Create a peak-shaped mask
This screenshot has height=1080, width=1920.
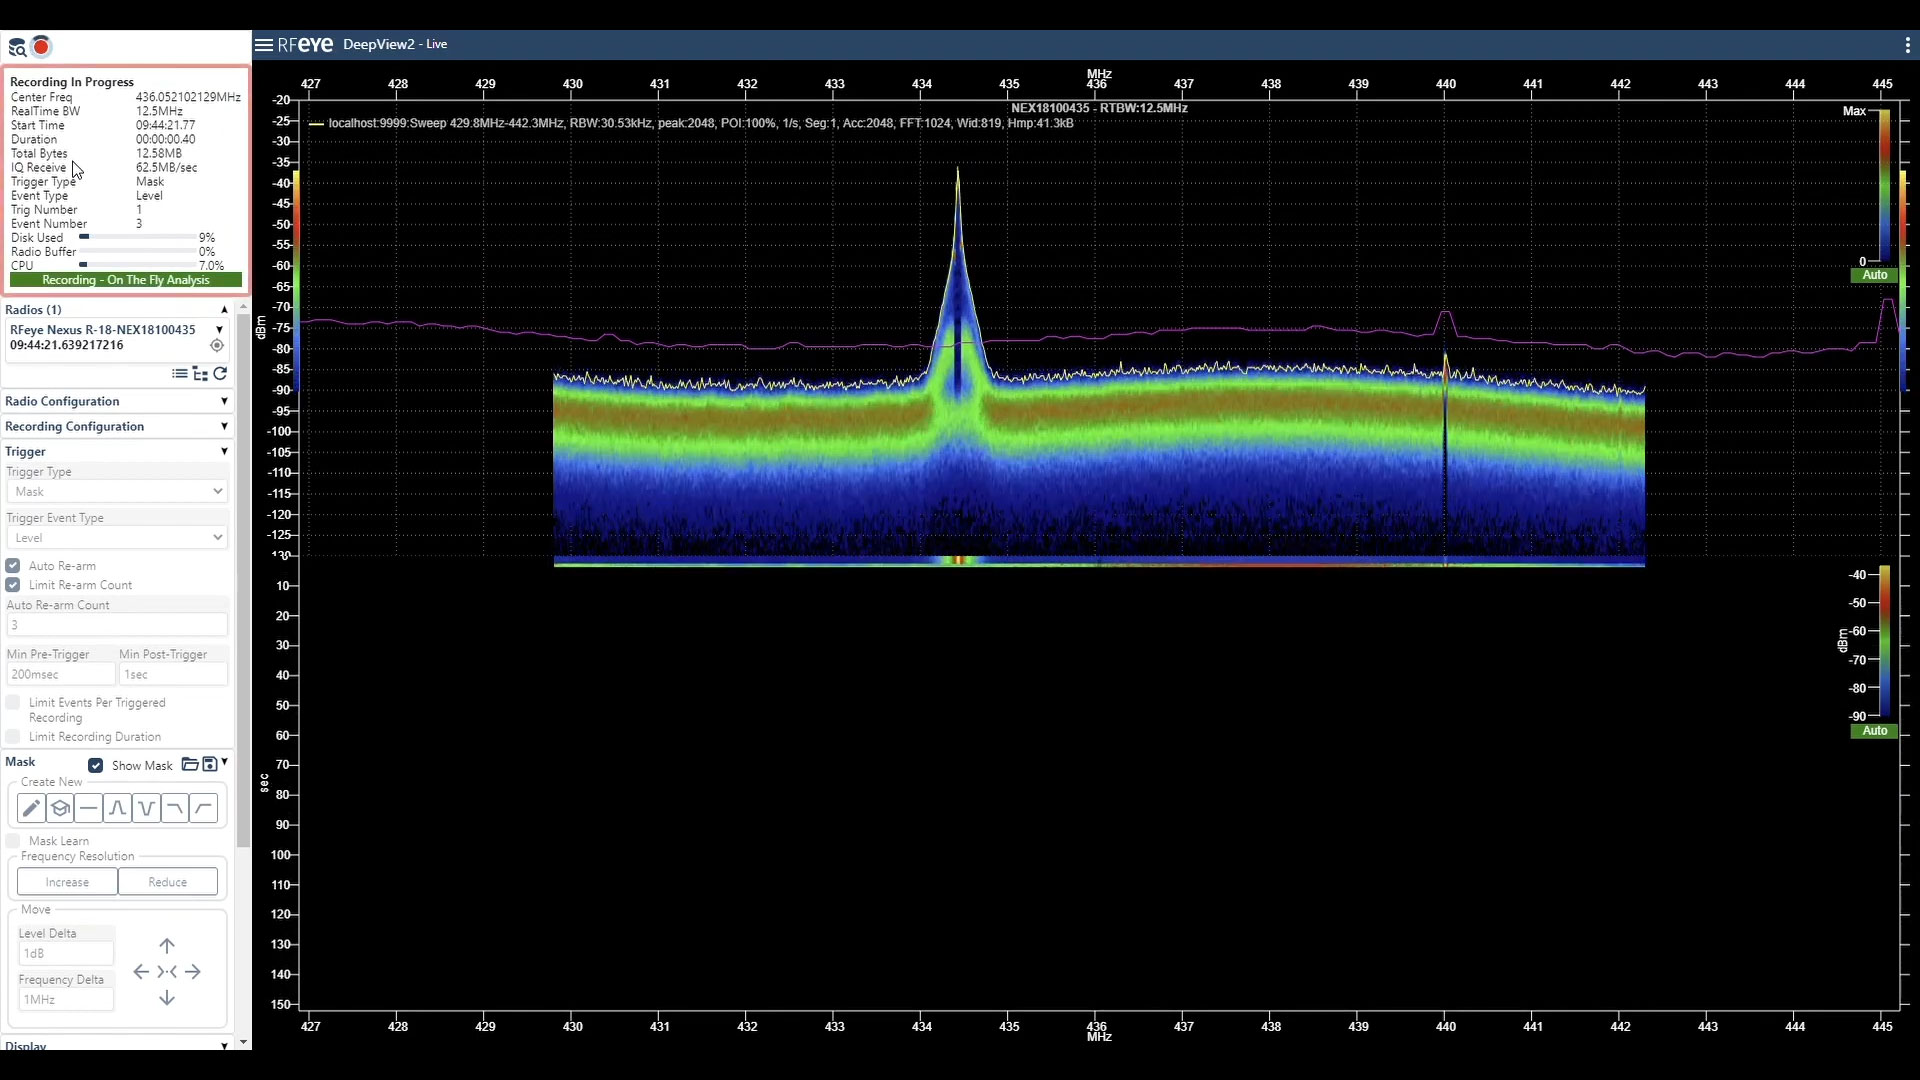pos(117,808)
